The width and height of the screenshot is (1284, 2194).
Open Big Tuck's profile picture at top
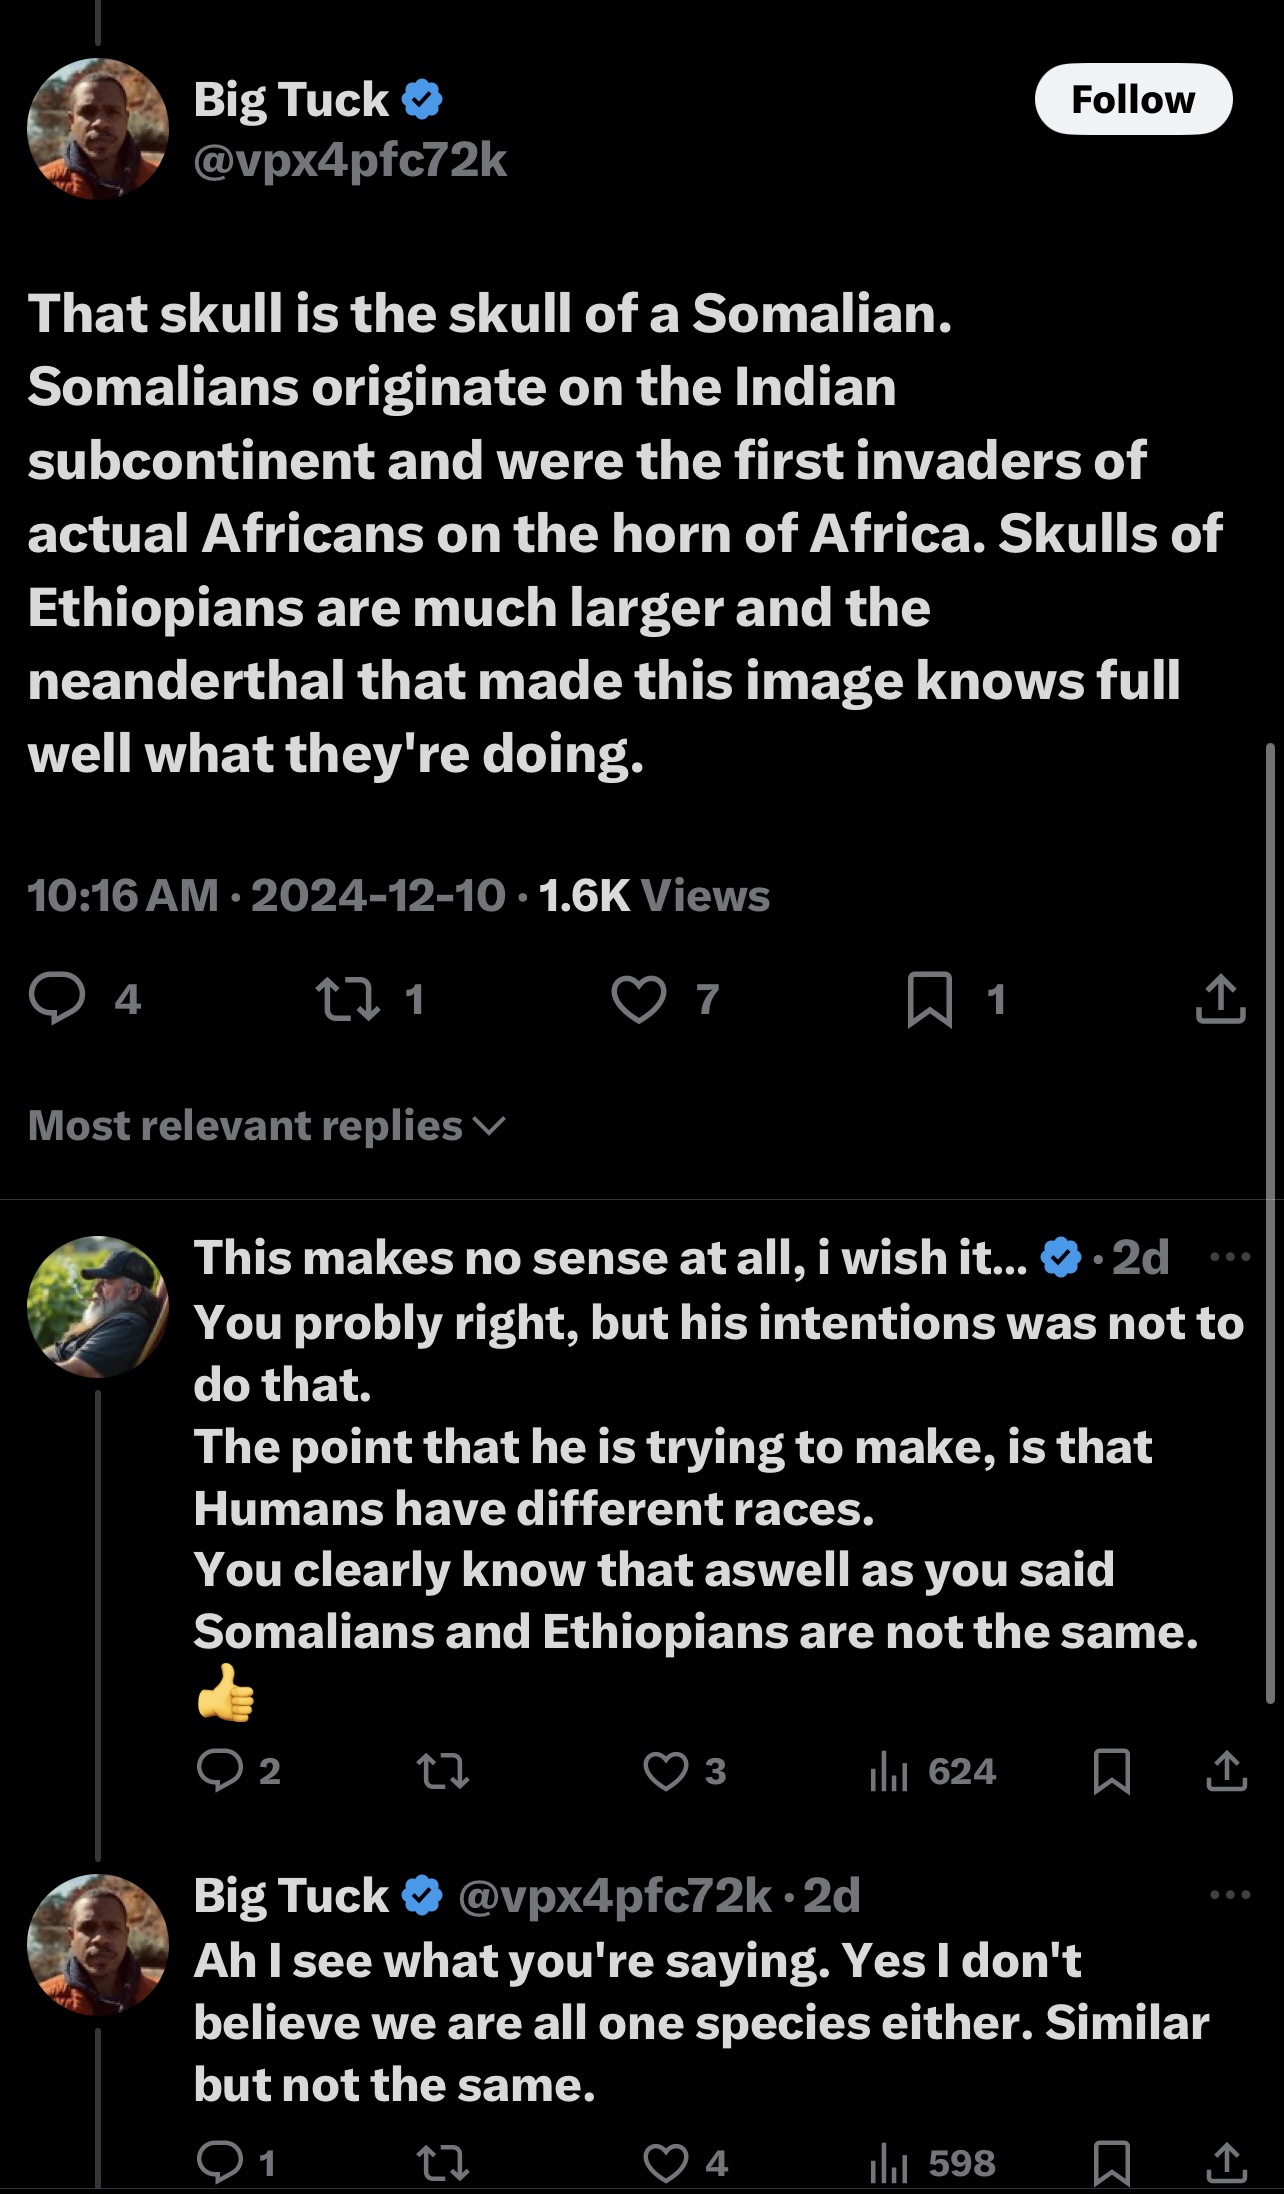pyautogui.click(x=98, y=129)
